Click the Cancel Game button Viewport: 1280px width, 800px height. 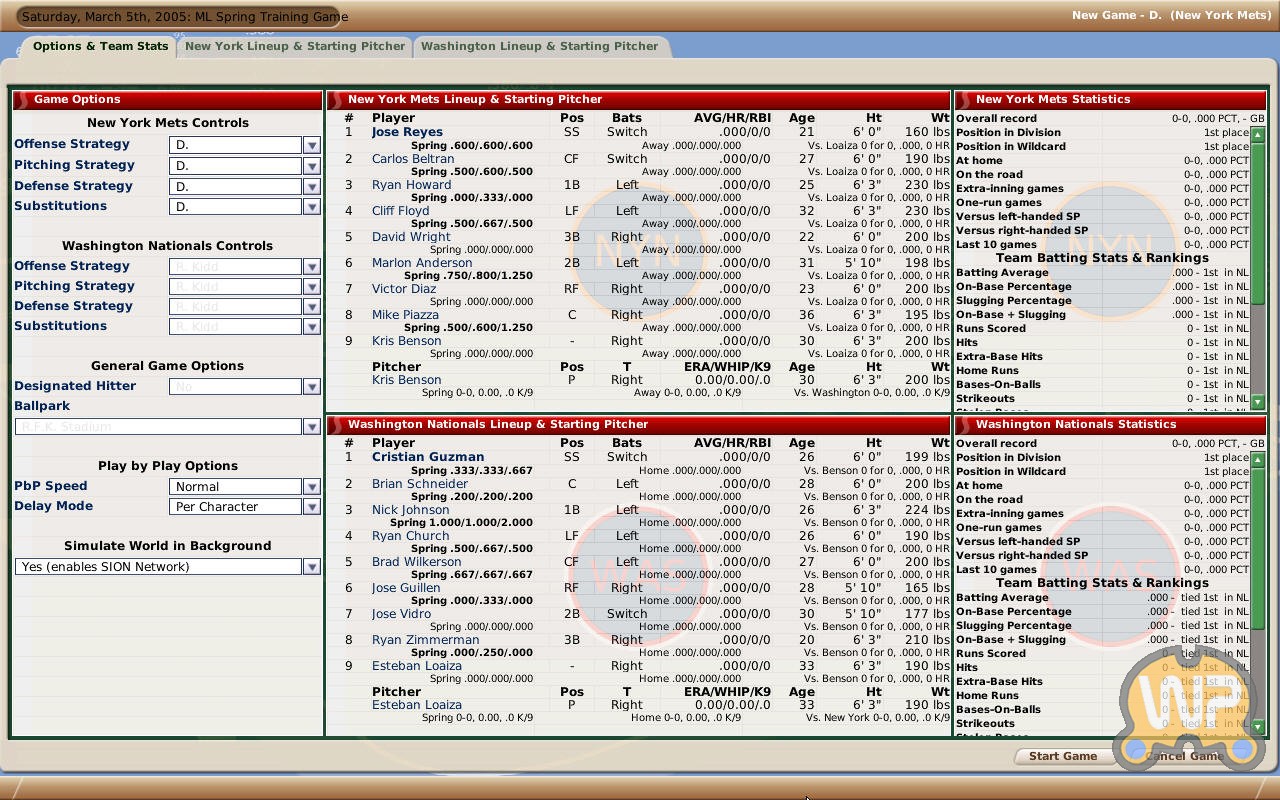(x=1184, y=756)
